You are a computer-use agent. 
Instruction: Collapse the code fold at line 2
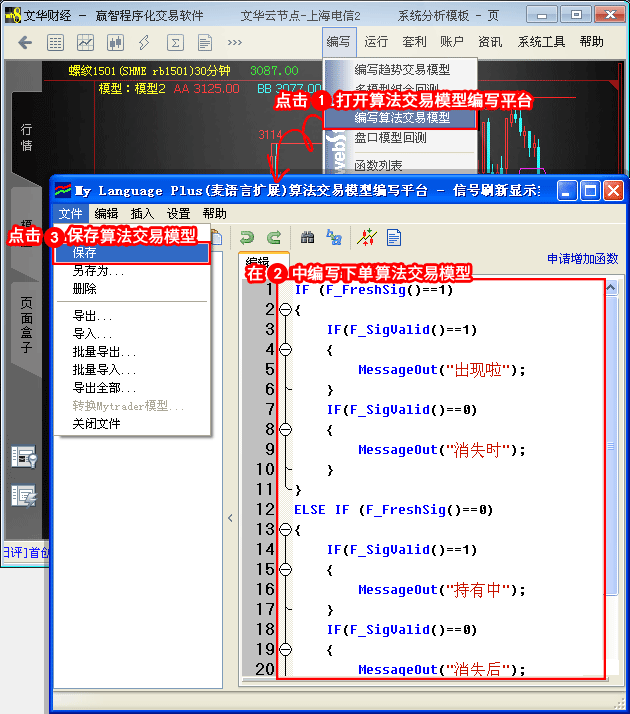coord(285,310)
